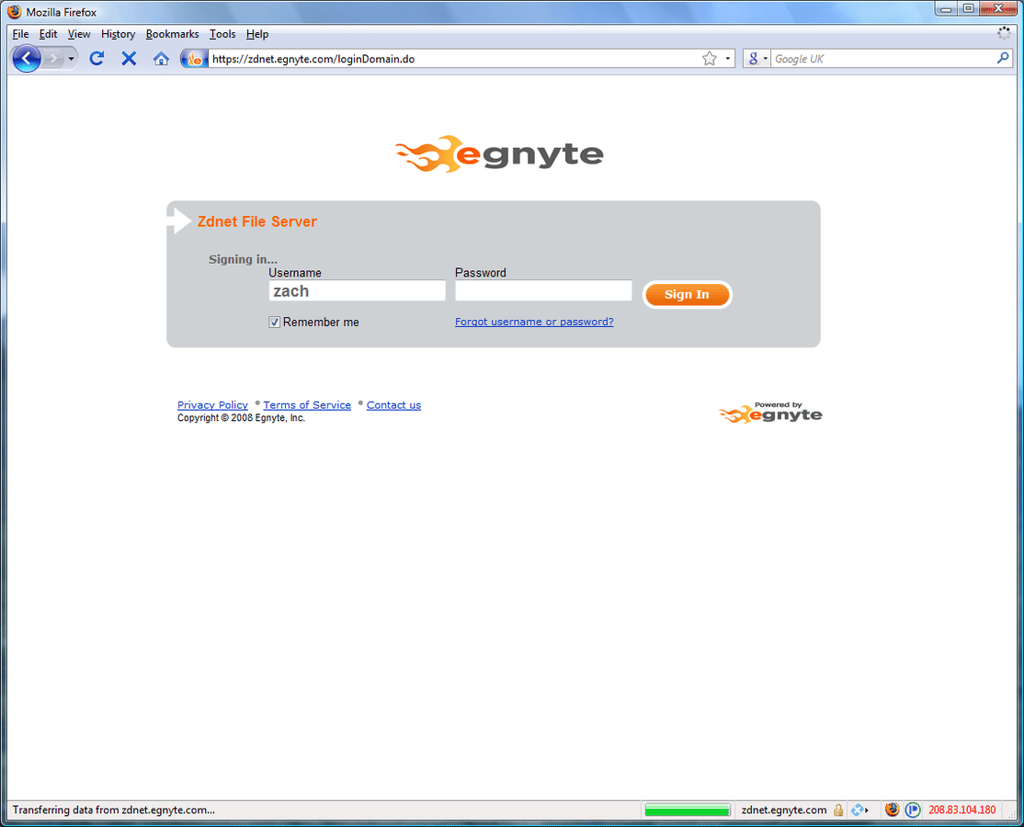This screenshot has width=1024, height=827.
Task: Go back to the previous page
Action: [26, 59]
